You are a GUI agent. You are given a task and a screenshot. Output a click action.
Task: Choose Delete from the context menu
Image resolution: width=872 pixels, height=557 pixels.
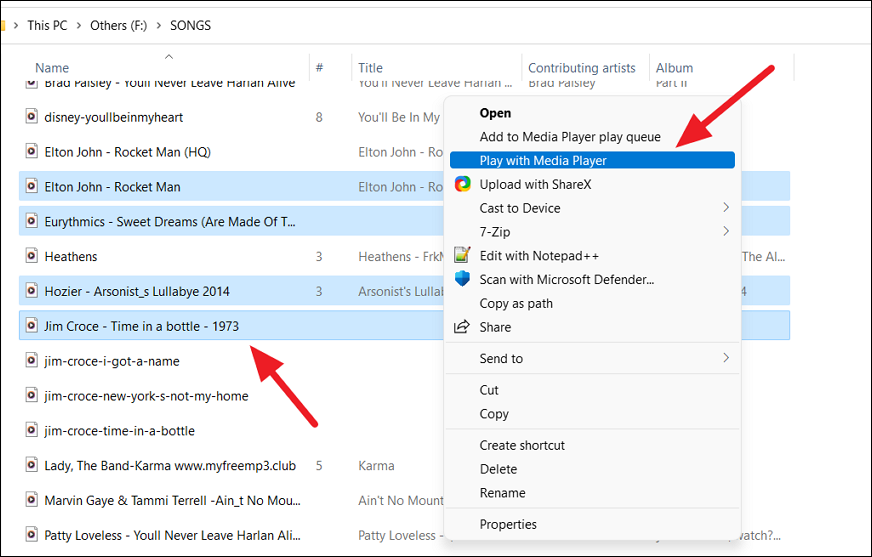pos(498,469)
